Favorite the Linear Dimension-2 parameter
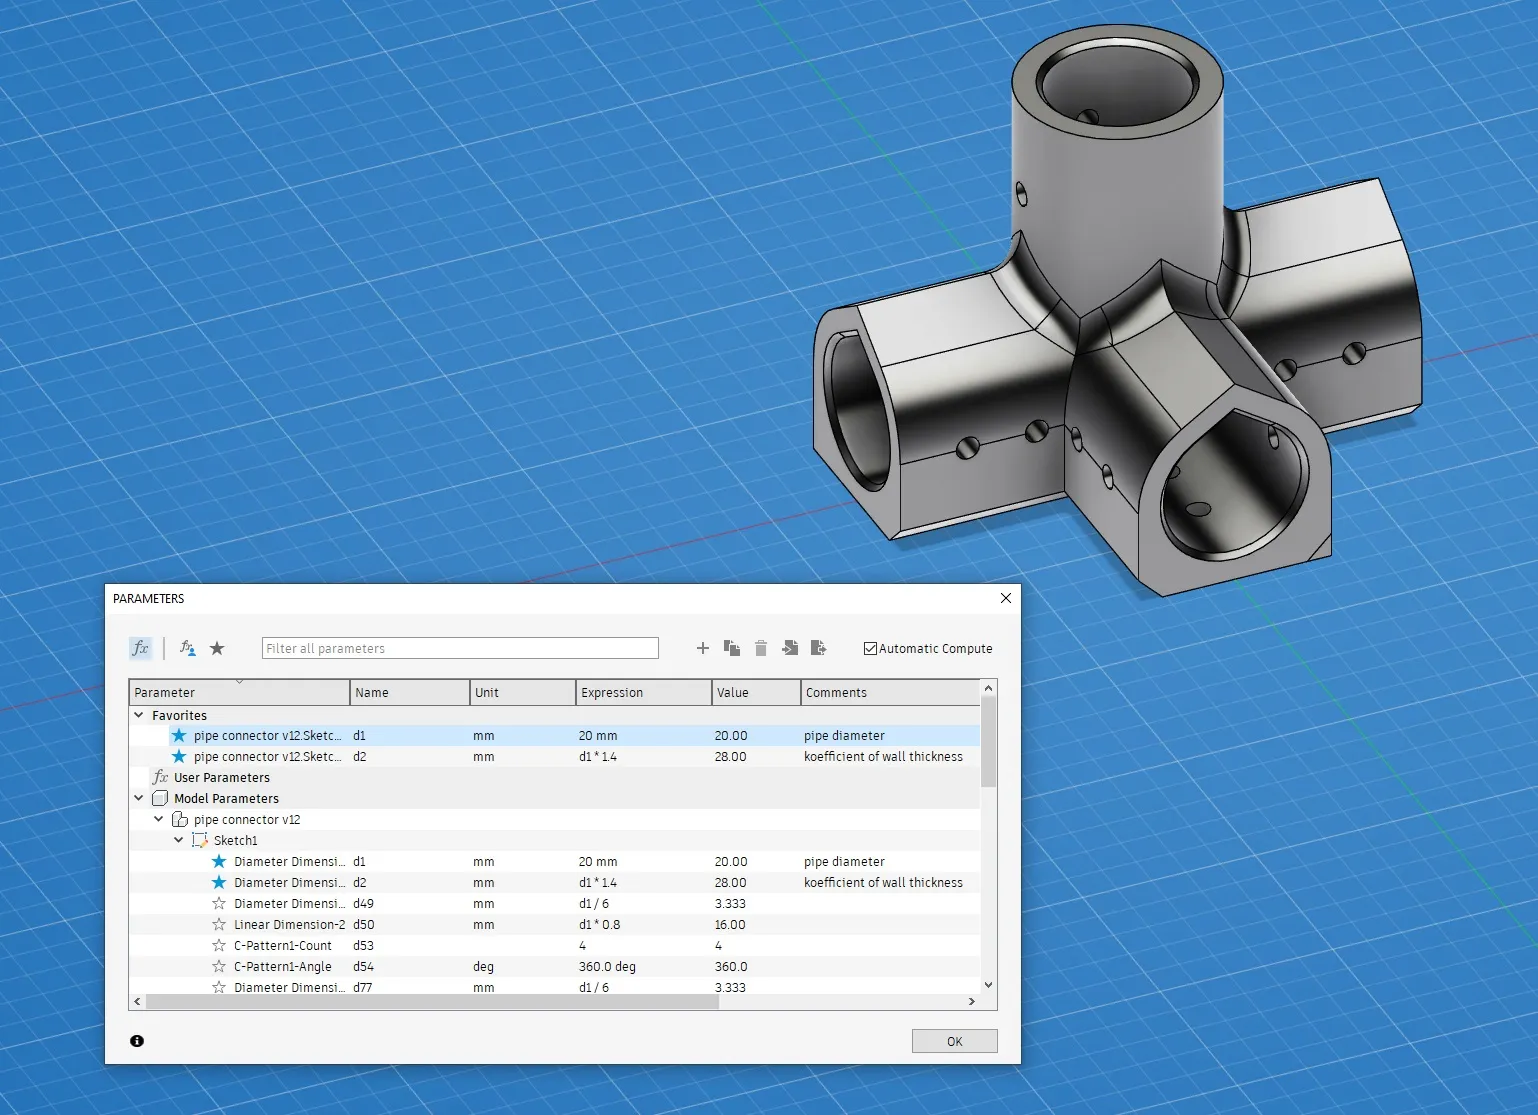This screenshot has width=1538, height=1115. coord(219,924)
